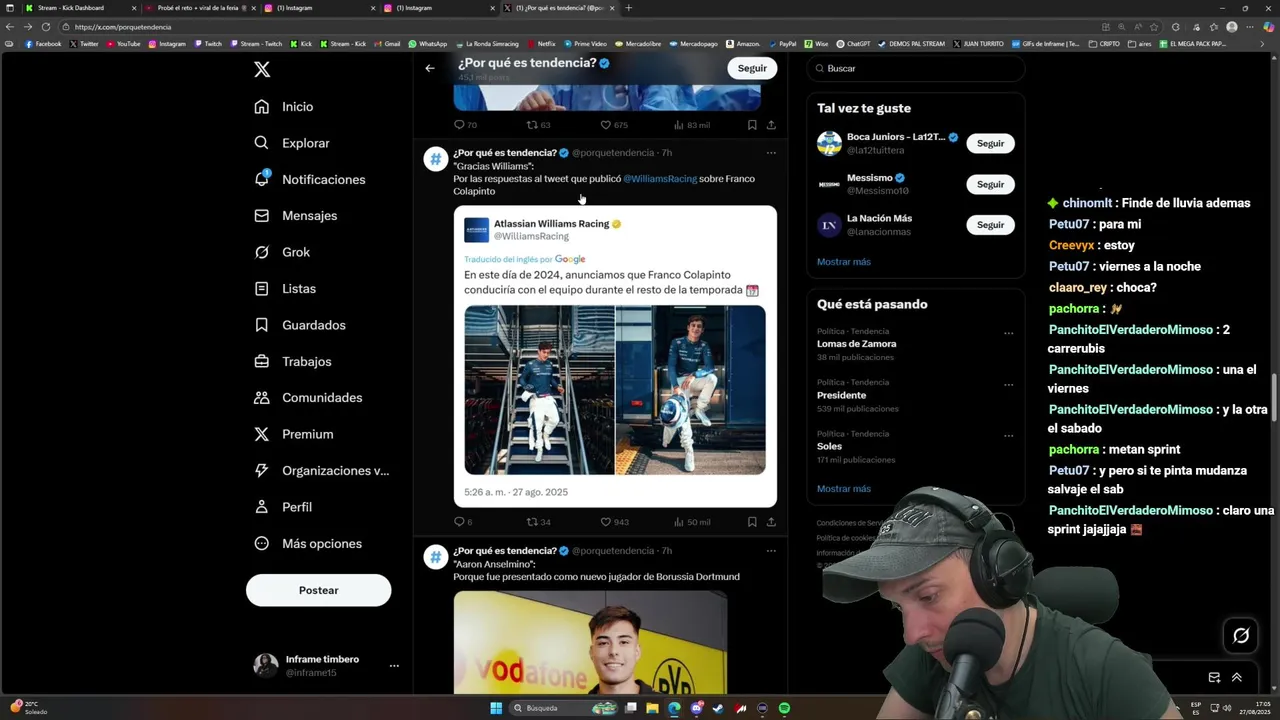View stats showing 50 mil on Williams tweet
The width and height of the screenshot is (1280, 720).
click(692, 522)
